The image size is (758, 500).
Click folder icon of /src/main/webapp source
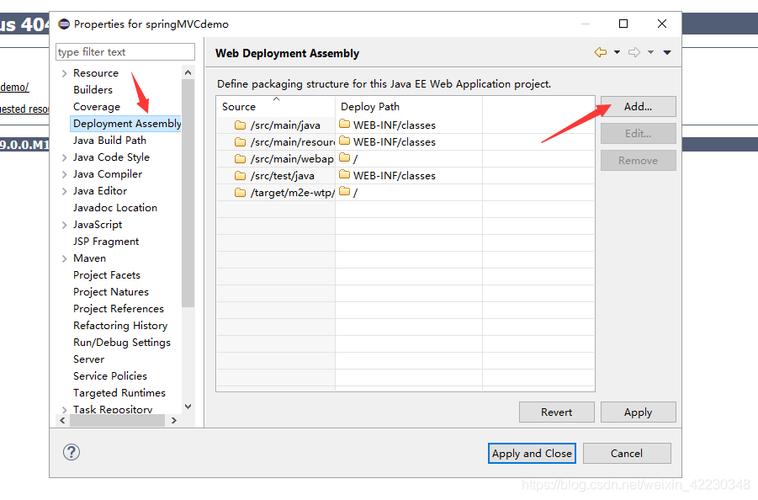click(240, 159)
